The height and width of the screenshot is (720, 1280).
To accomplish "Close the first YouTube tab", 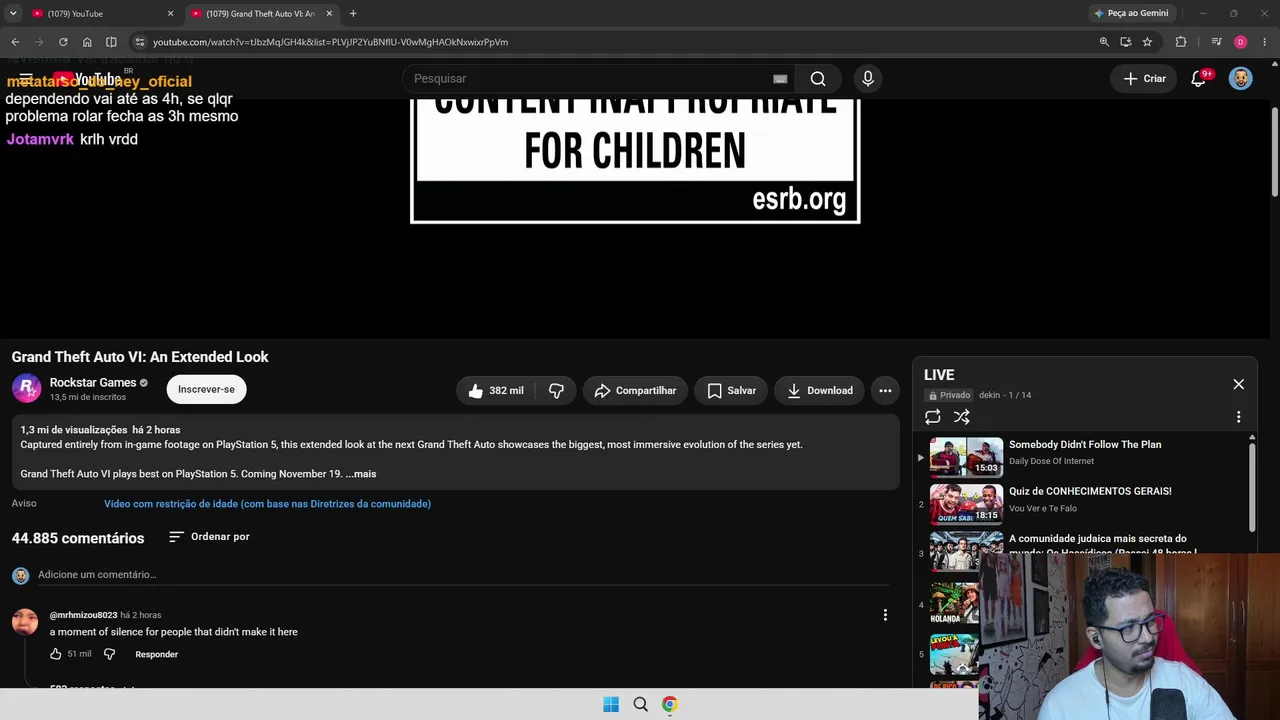I will tap(170, 14).
